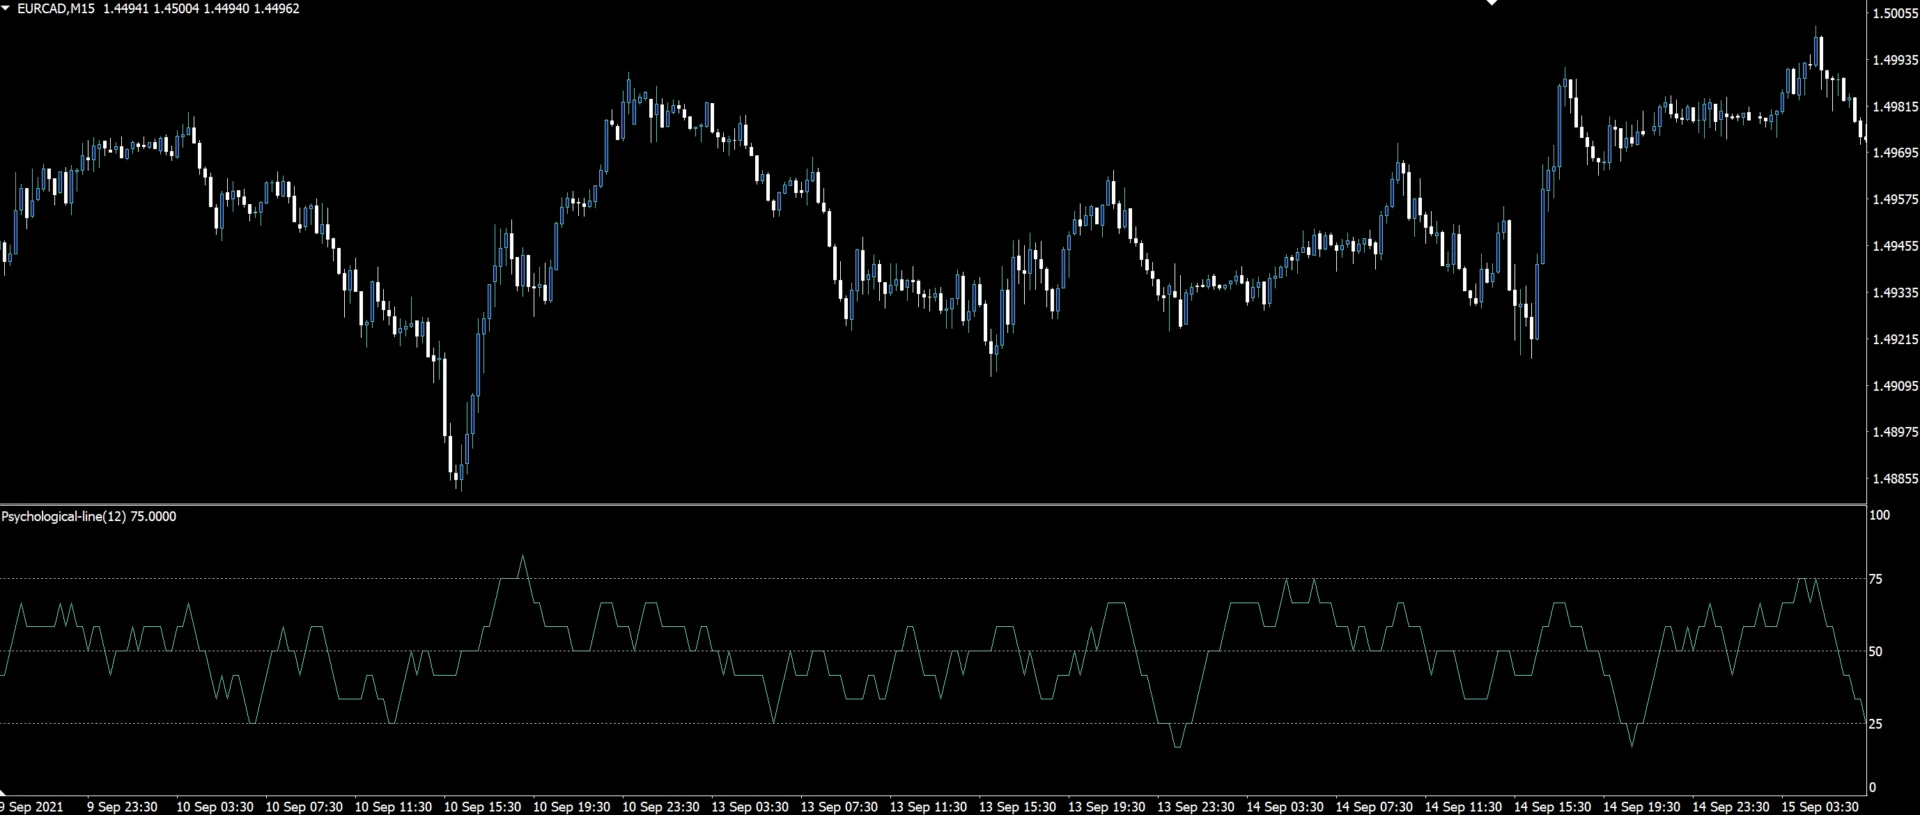Click the 10 Sep 15:30 time label
The height and width of the screenshot is (815, 1920).
coord(482,806)
